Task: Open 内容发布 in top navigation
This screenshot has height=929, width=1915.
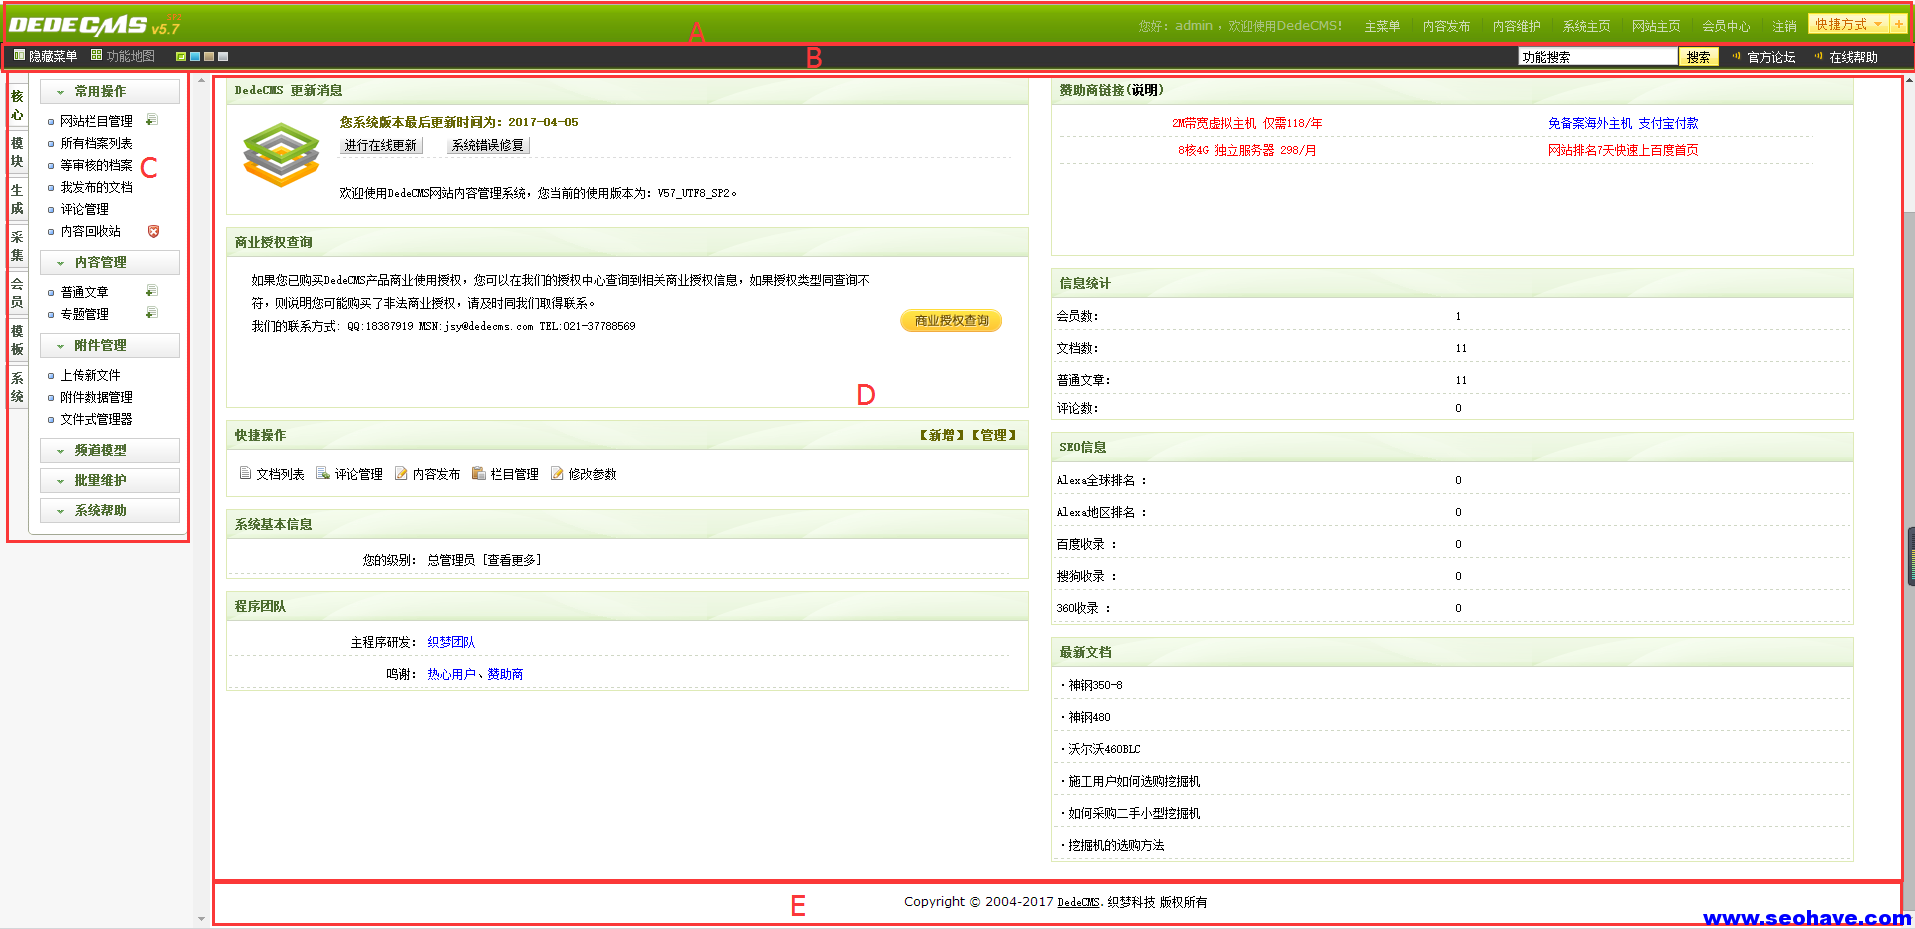Action: tap(1446, 26)
